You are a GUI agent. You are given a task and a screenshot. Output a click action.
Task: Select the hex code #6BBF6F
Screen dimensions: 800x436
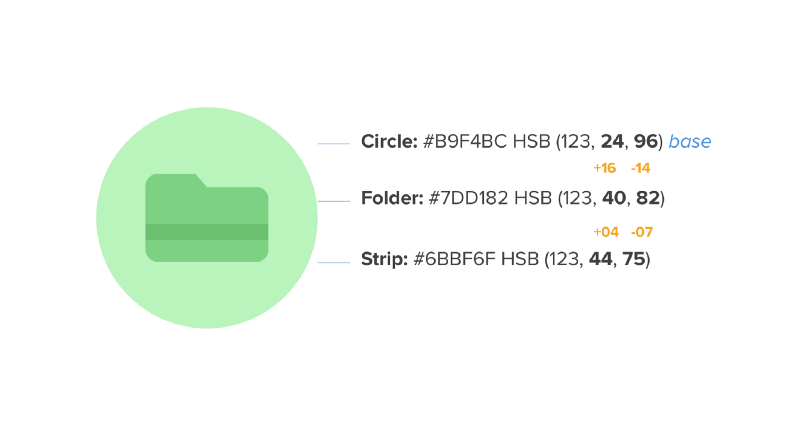(x=454, y=260)
